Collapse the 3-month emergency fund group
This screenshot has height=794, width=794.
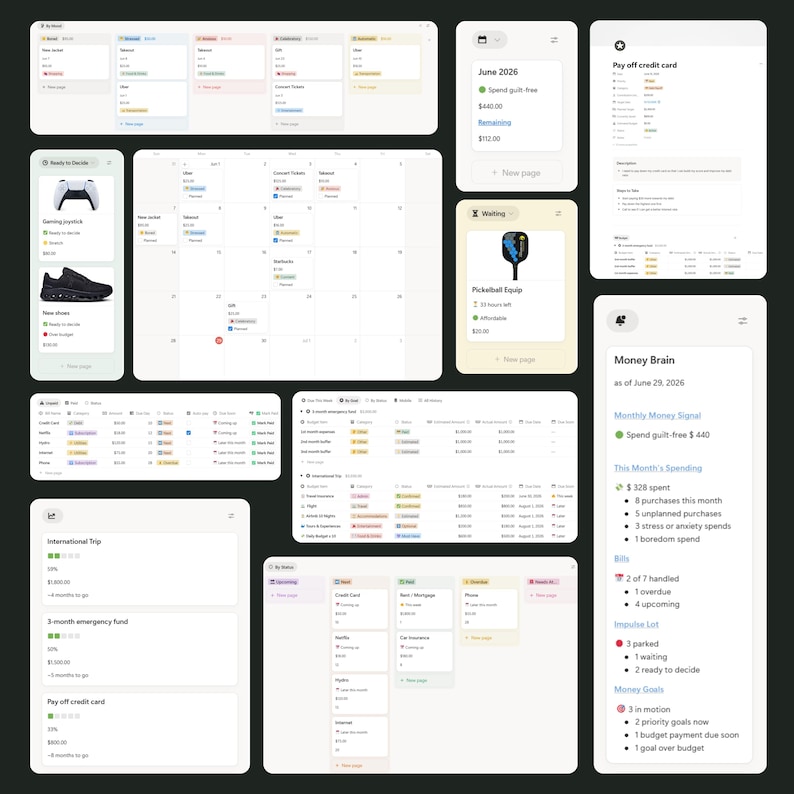tap(302, 412)
